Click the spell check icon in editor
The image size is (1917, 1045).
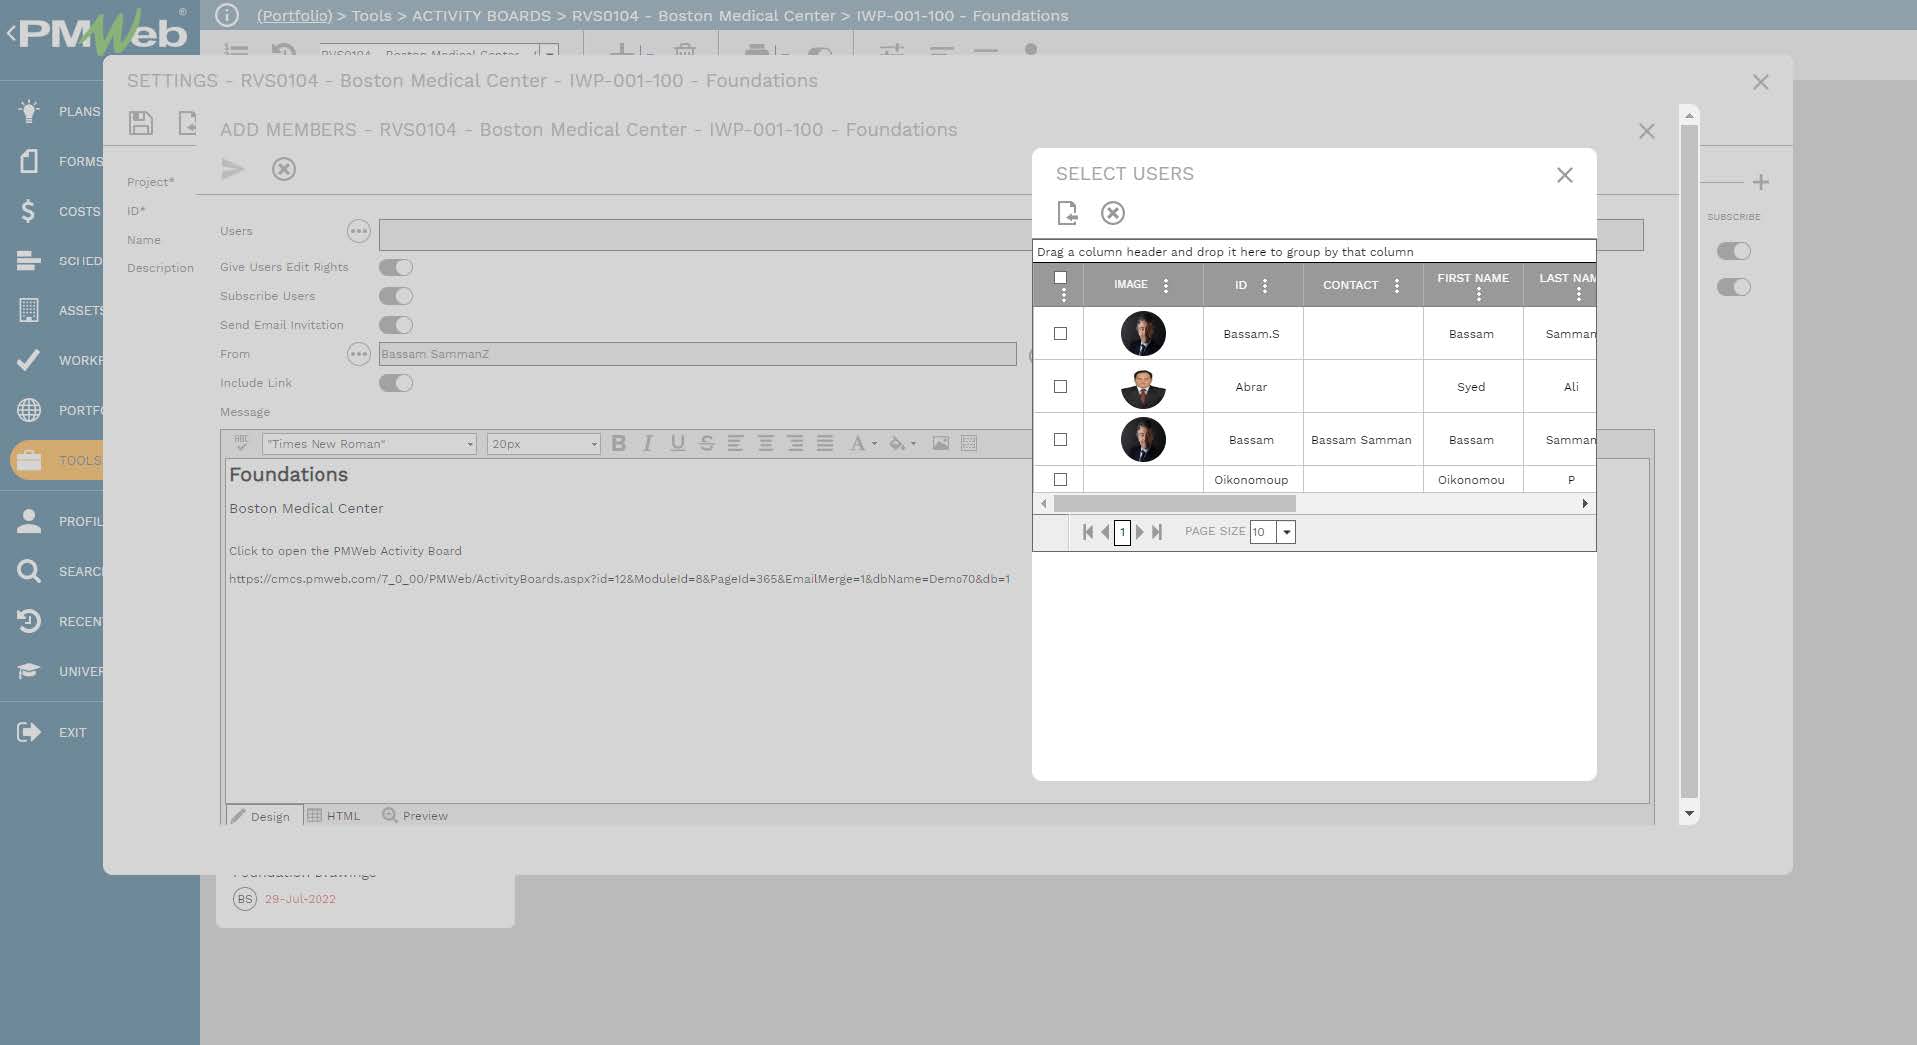241,443
